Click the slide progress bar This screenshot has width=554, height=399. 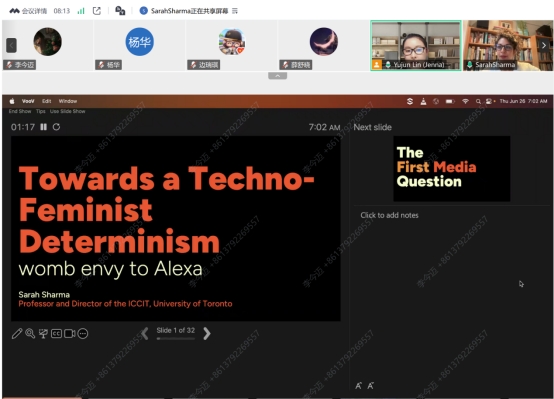click(x=176, y=339)
